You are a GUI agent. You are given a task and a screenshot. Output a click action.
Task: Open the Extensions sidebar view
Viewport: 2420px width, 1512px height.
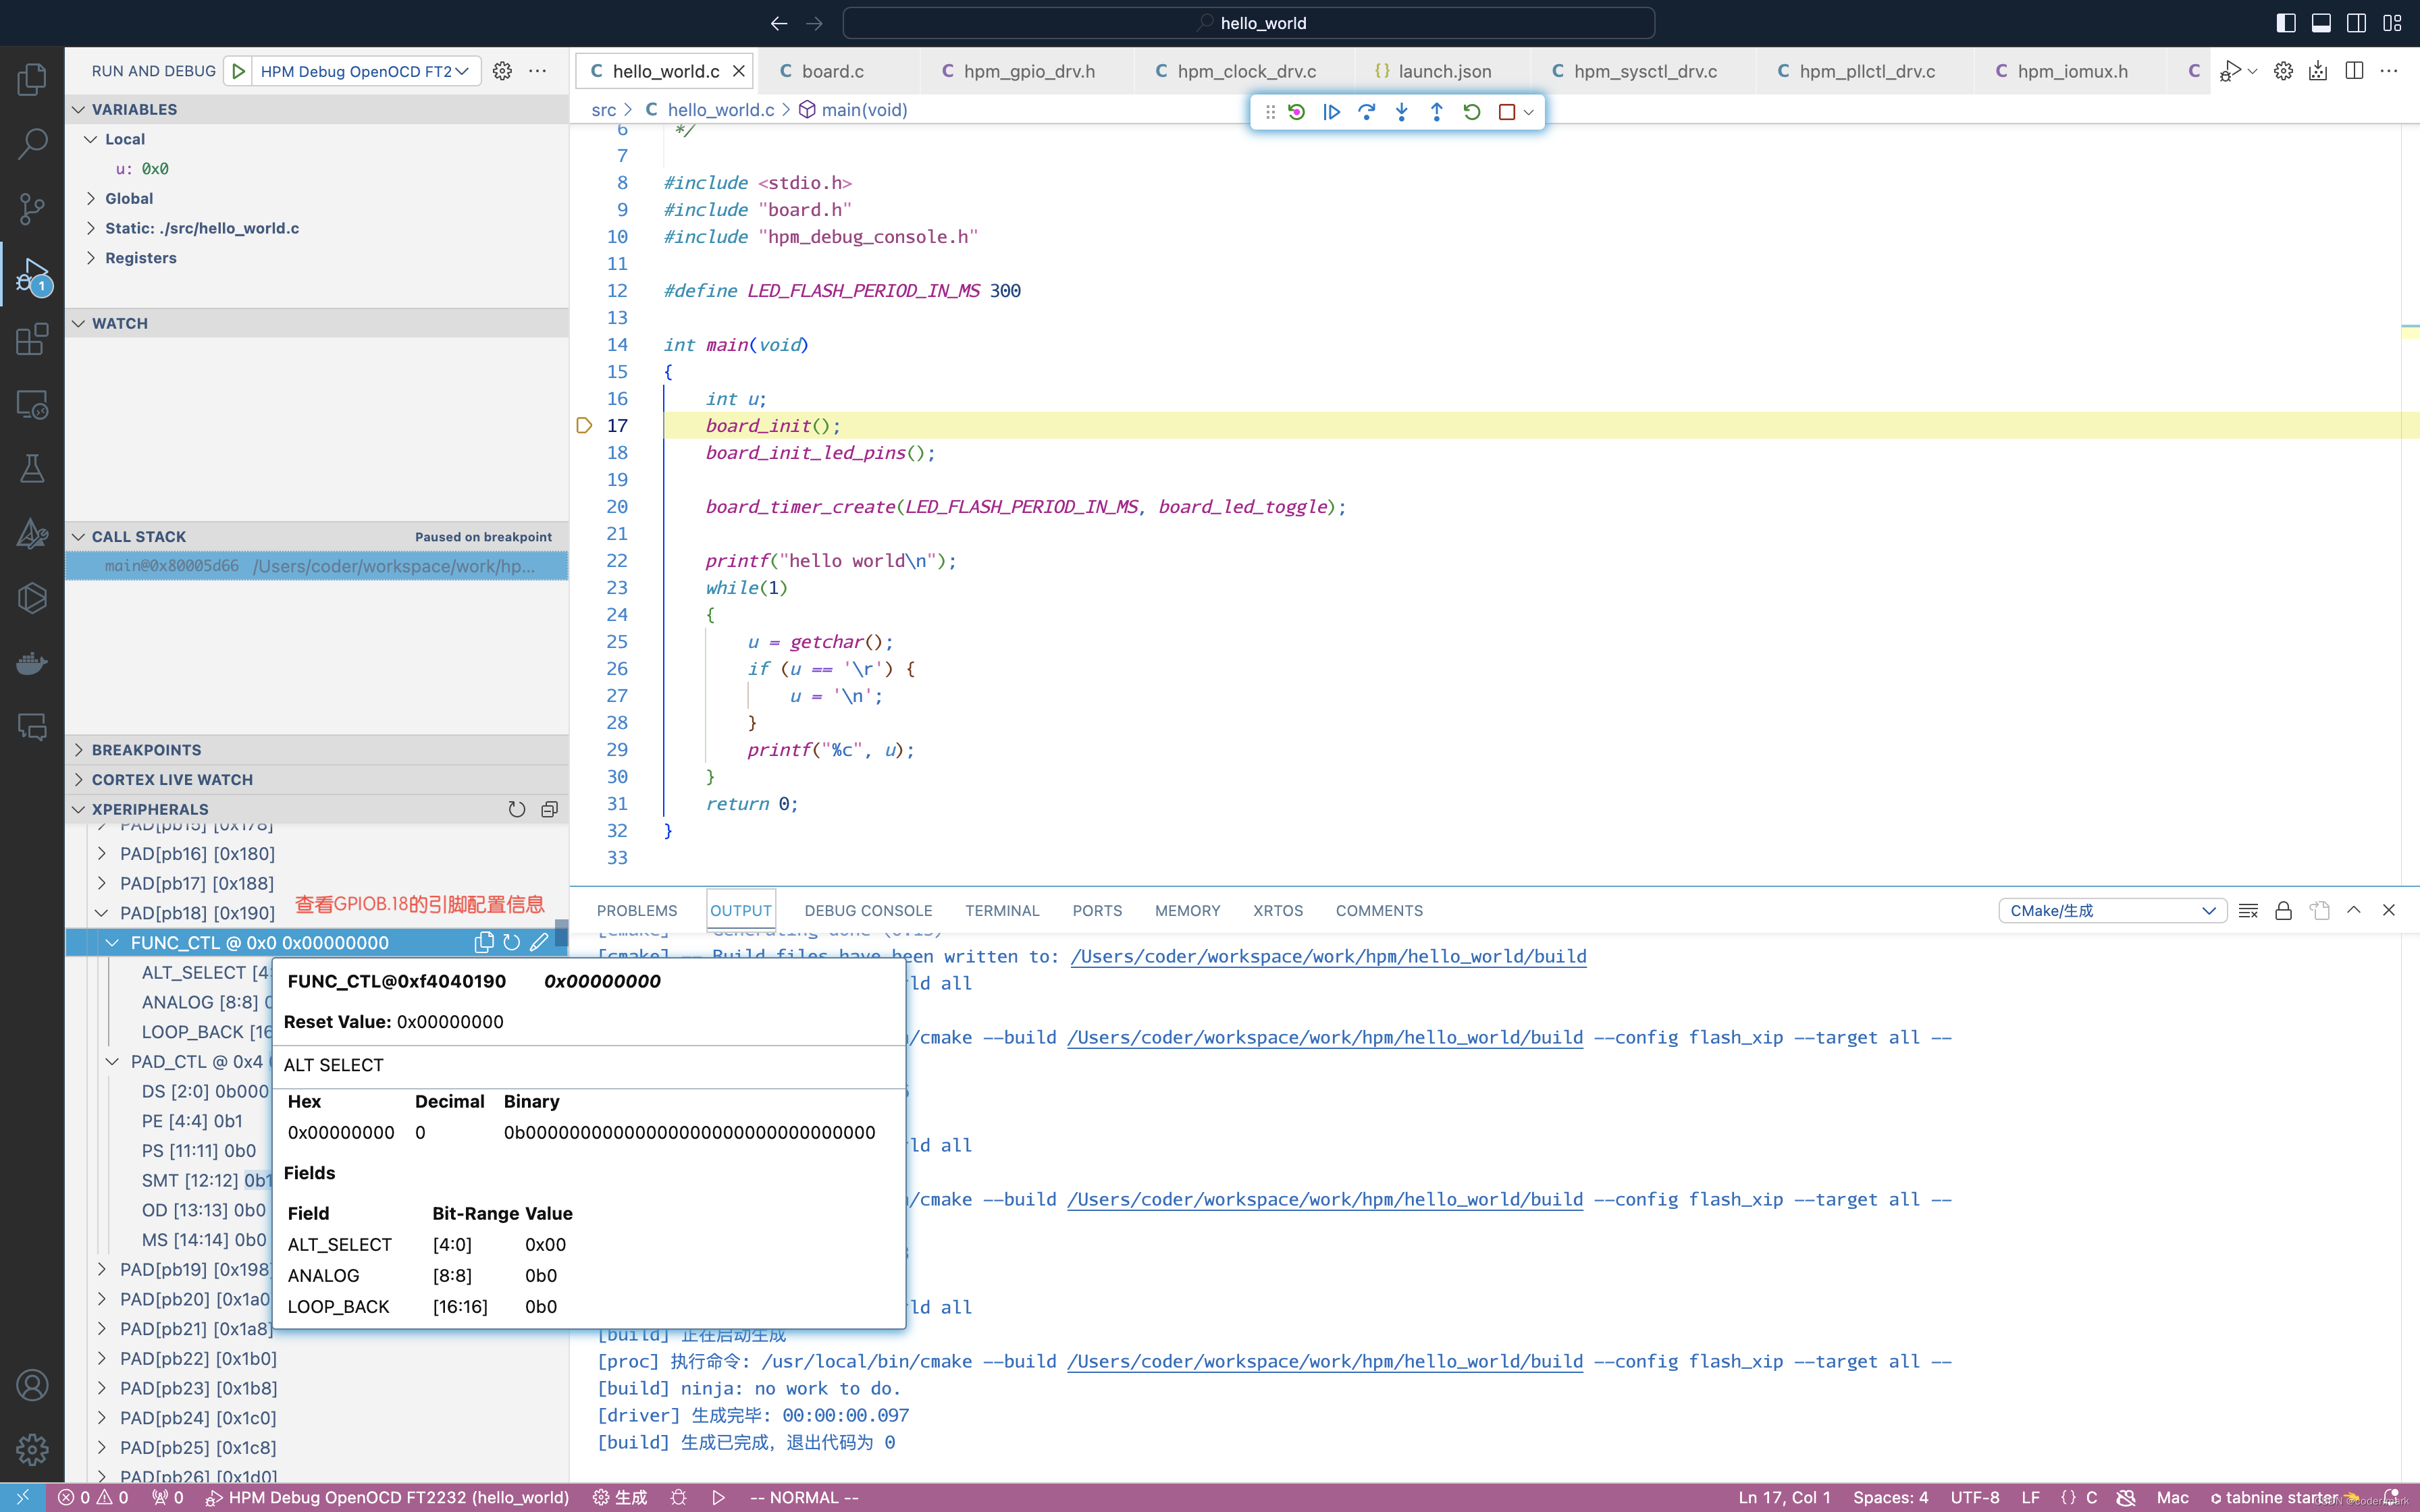click(32, 339)
